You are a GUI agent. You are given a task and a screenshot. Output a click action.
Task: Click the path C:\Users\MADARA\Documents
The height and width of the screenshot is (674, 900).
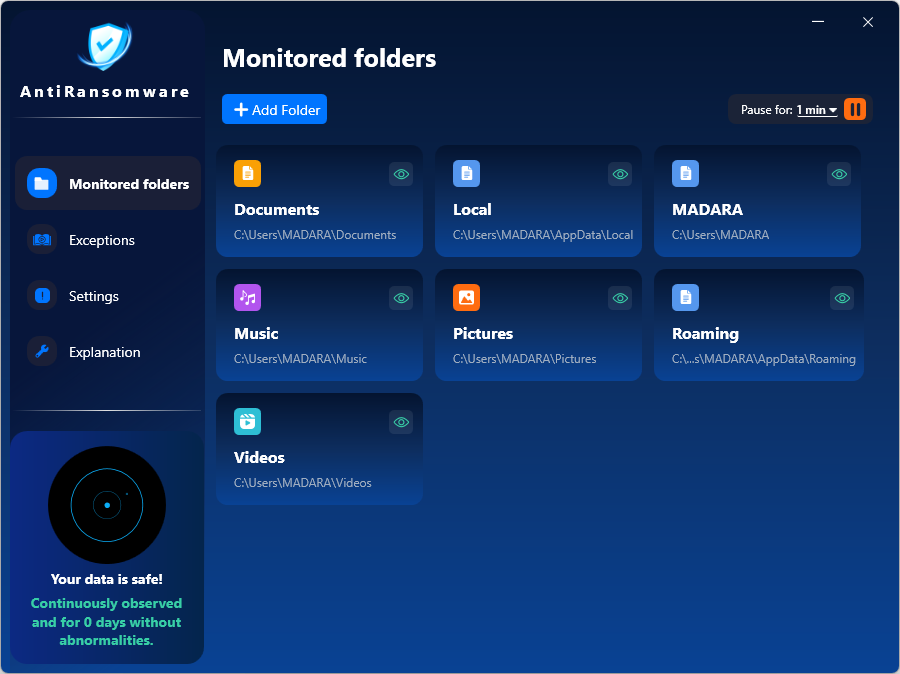315,235
